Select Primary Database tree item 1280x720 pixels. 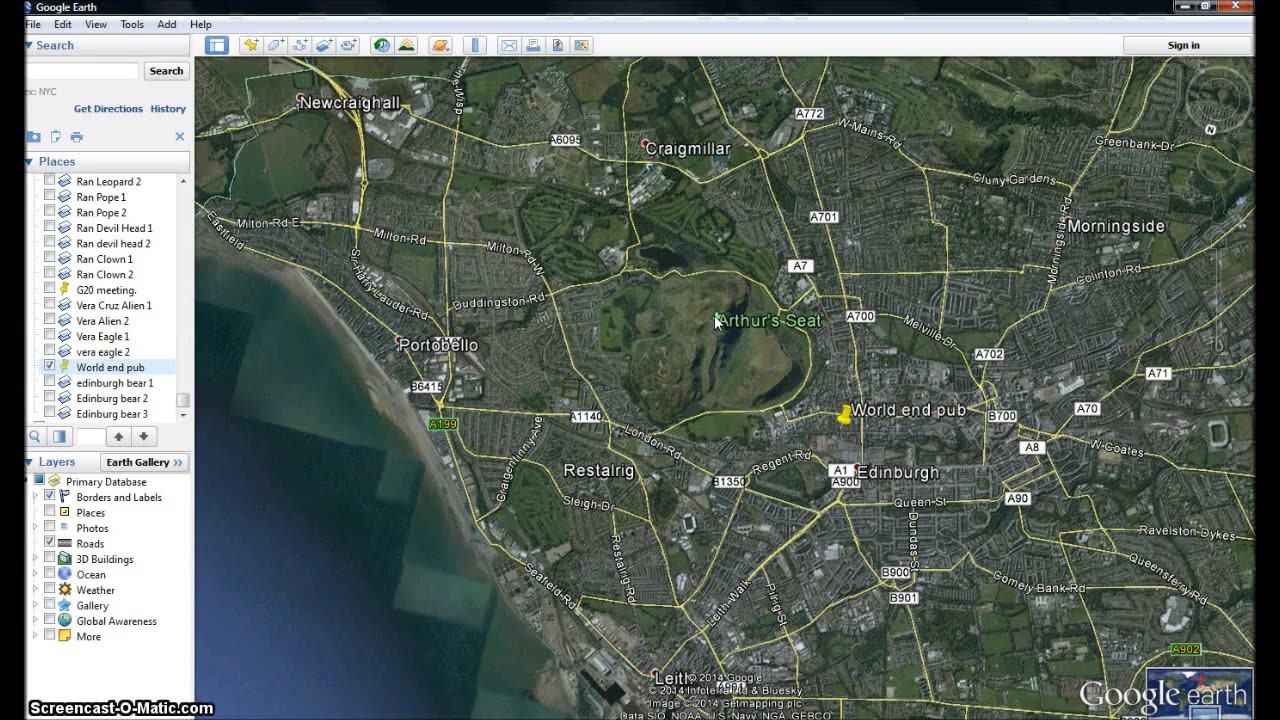[x=106, y=481]
